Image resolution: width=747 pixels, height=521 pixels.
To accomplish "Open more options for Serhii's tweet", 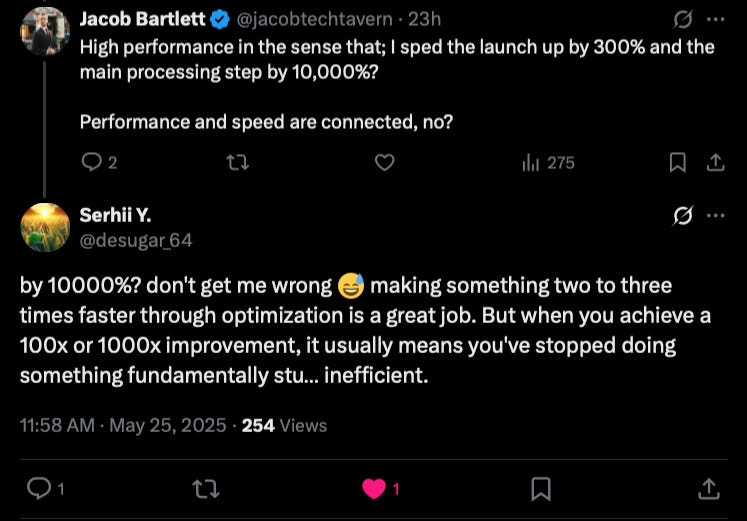I will 716,216.
